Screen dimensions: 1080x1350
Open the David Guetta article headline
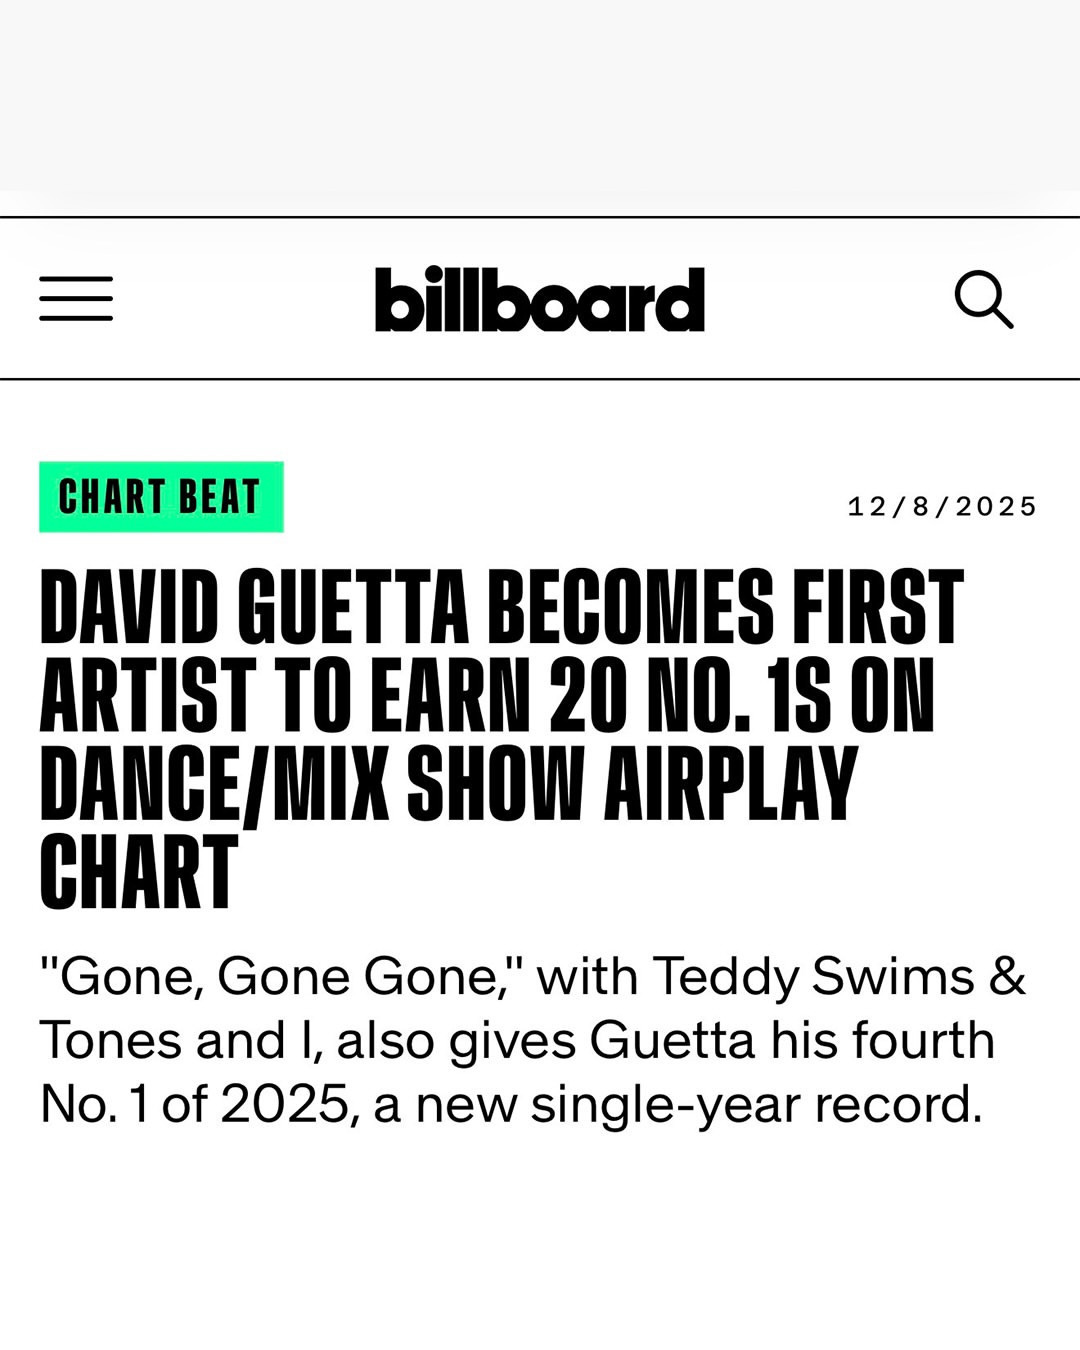pyautogui.click(x=500, y=740)
